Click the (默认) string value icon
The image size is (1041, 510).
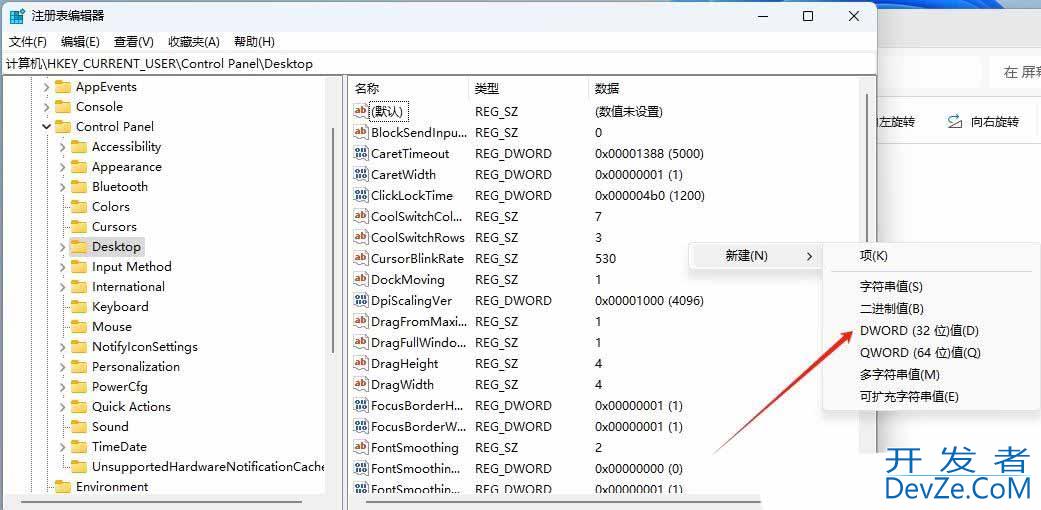click(360, 111)
